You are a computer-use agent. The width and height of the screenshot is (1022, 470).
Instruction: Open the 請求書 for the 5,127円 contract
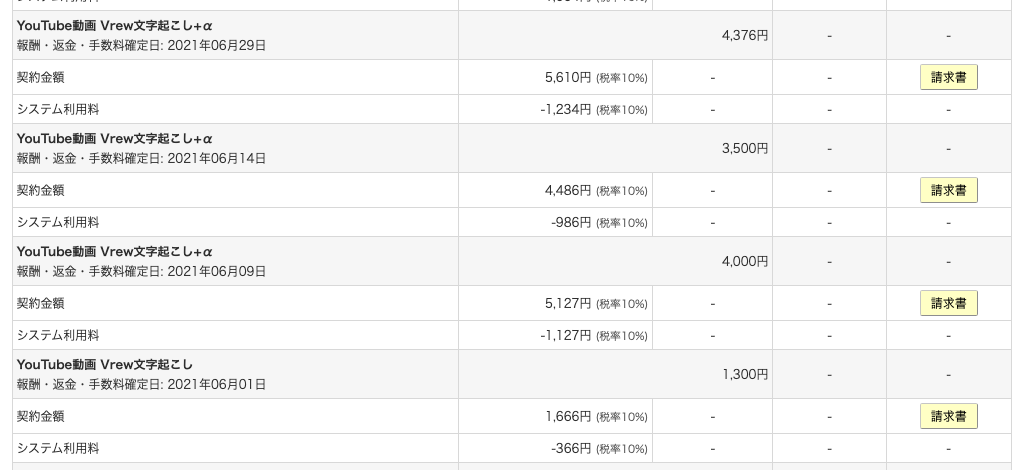click(948, 303)
